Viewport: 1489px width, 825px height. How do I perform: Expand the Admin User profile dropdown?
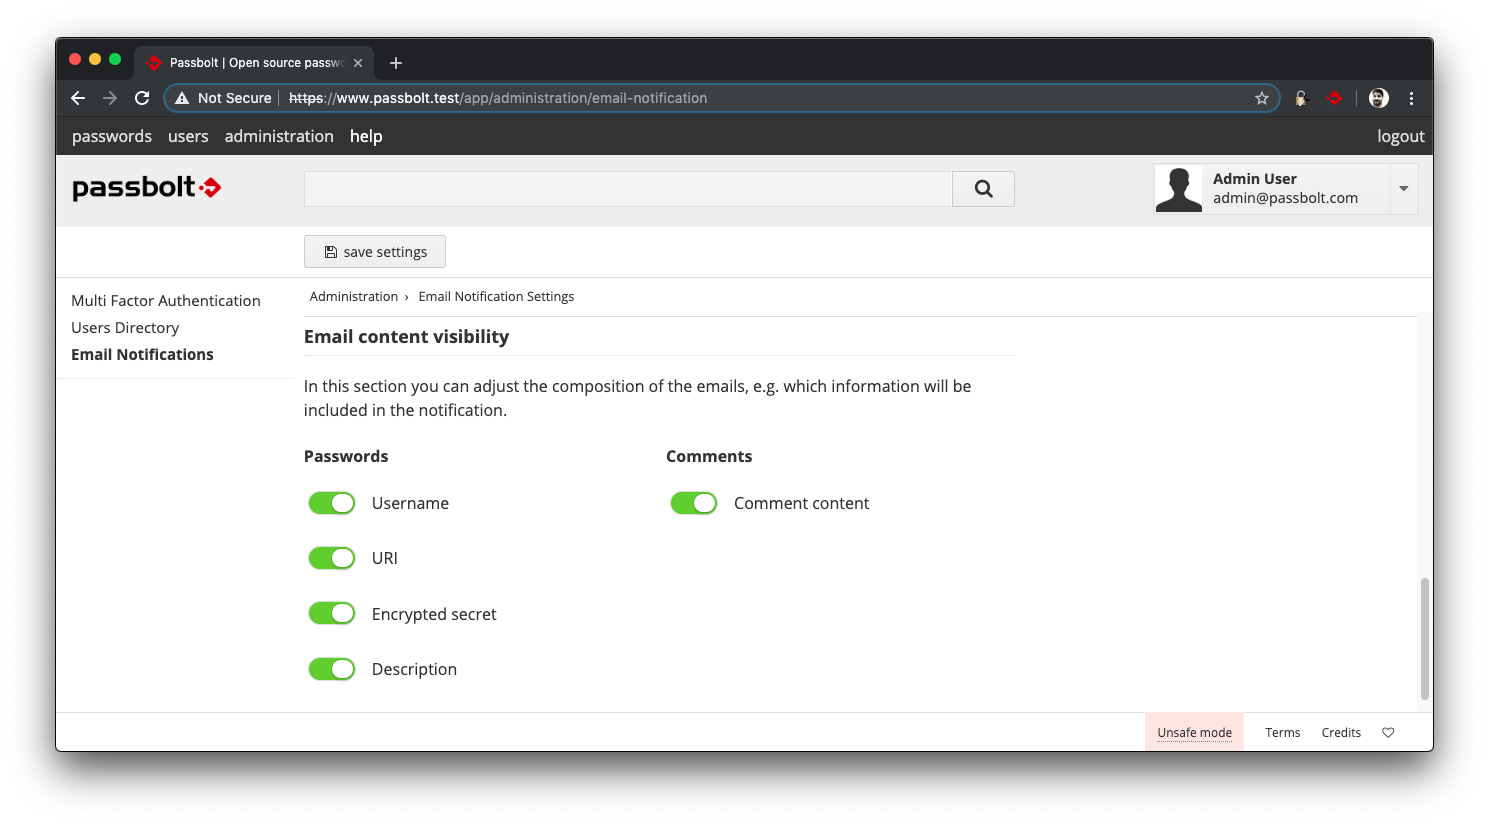[x=1403, y=189]
